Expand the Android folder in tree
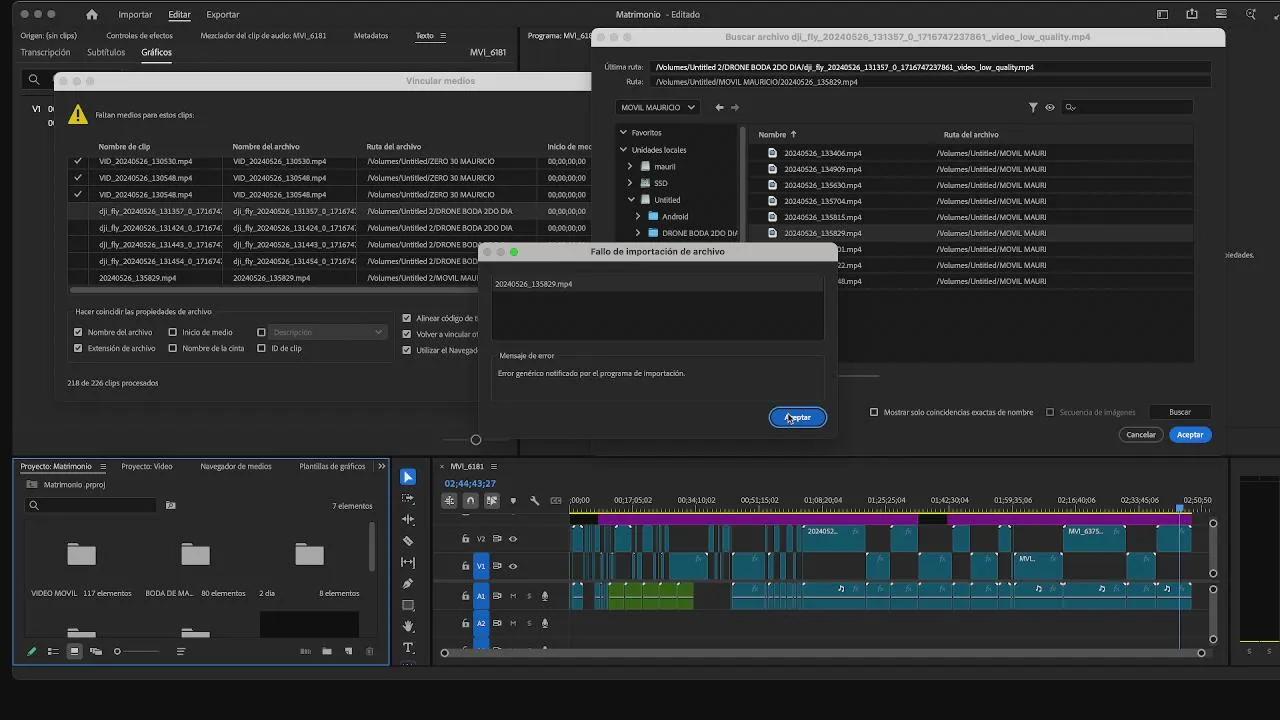 (x=638, y=216)
